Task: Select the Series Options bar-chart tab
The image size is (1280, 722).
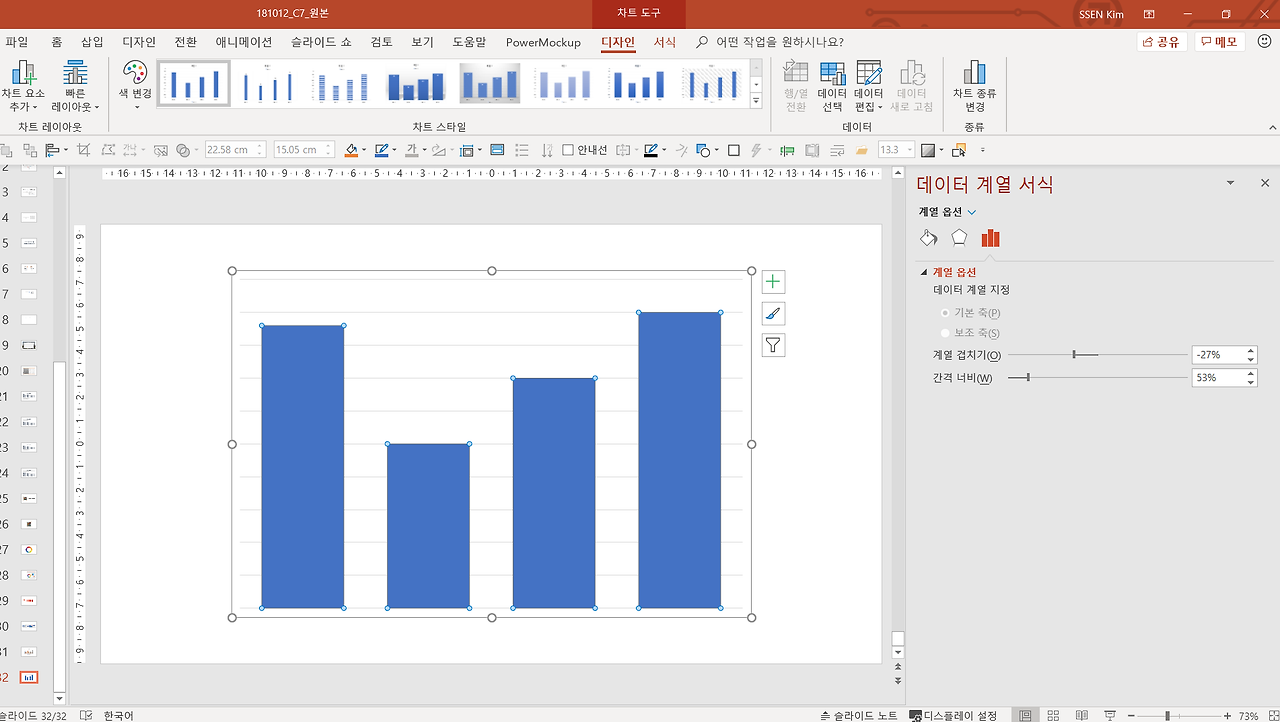Action: 990,238
